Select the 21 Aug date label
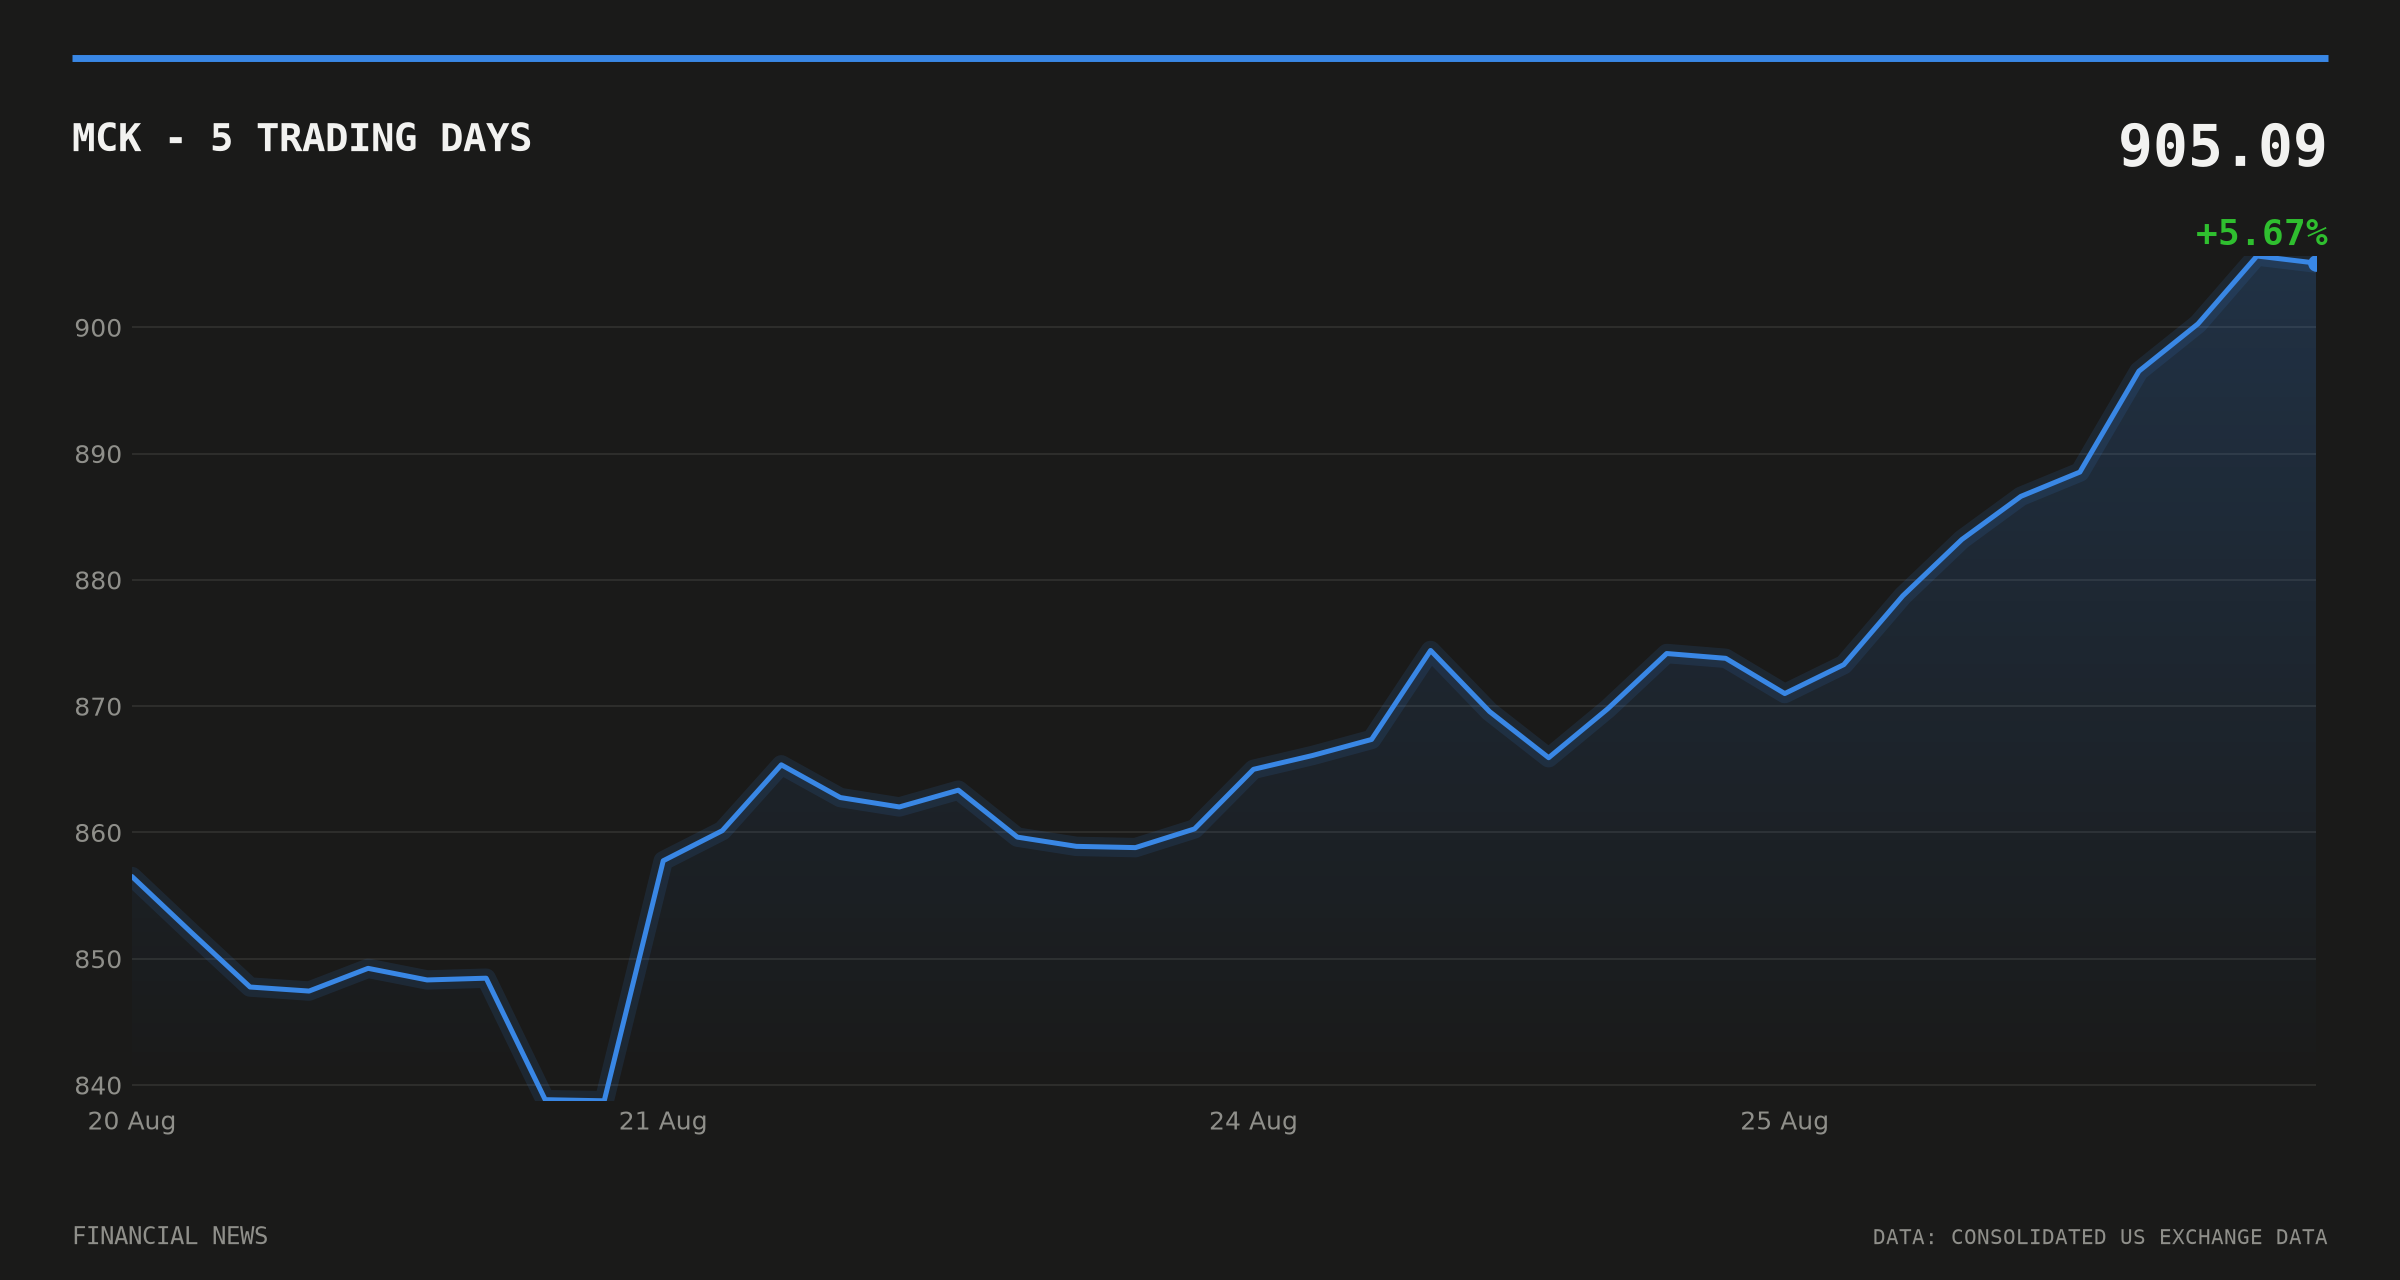 [663, 1121]
